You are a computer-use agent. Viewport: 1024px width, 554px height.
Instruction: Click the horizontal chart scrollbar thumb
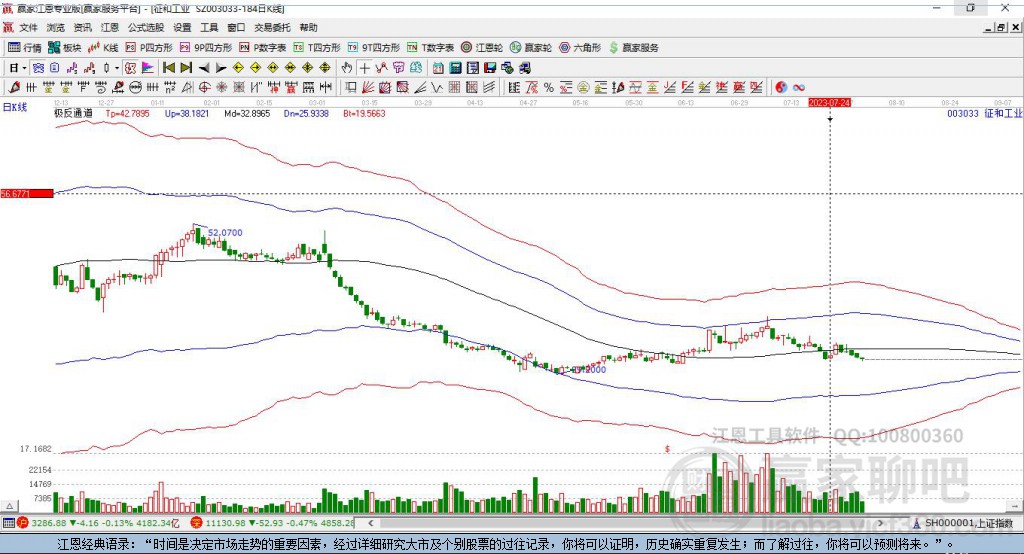(x=625, y=523)
